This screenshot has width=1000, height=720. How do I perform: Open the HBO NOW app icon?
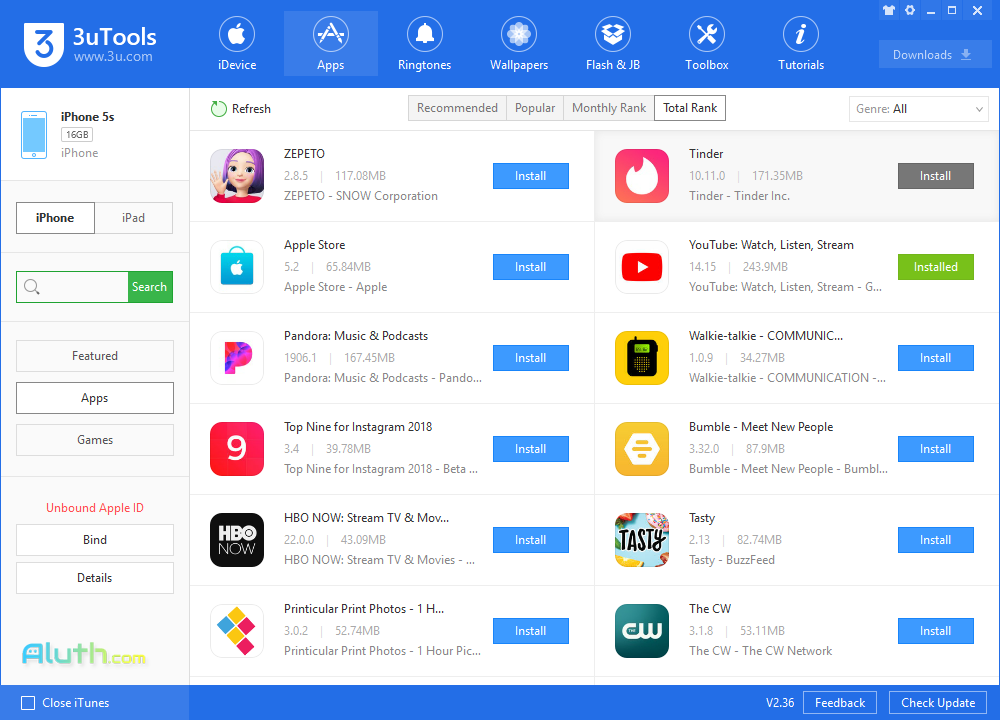(237, 540)
